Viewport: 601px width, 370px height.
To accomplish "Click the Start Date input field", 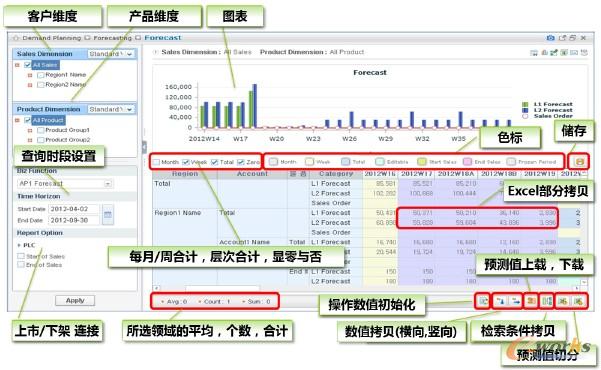I will [74, 209].
